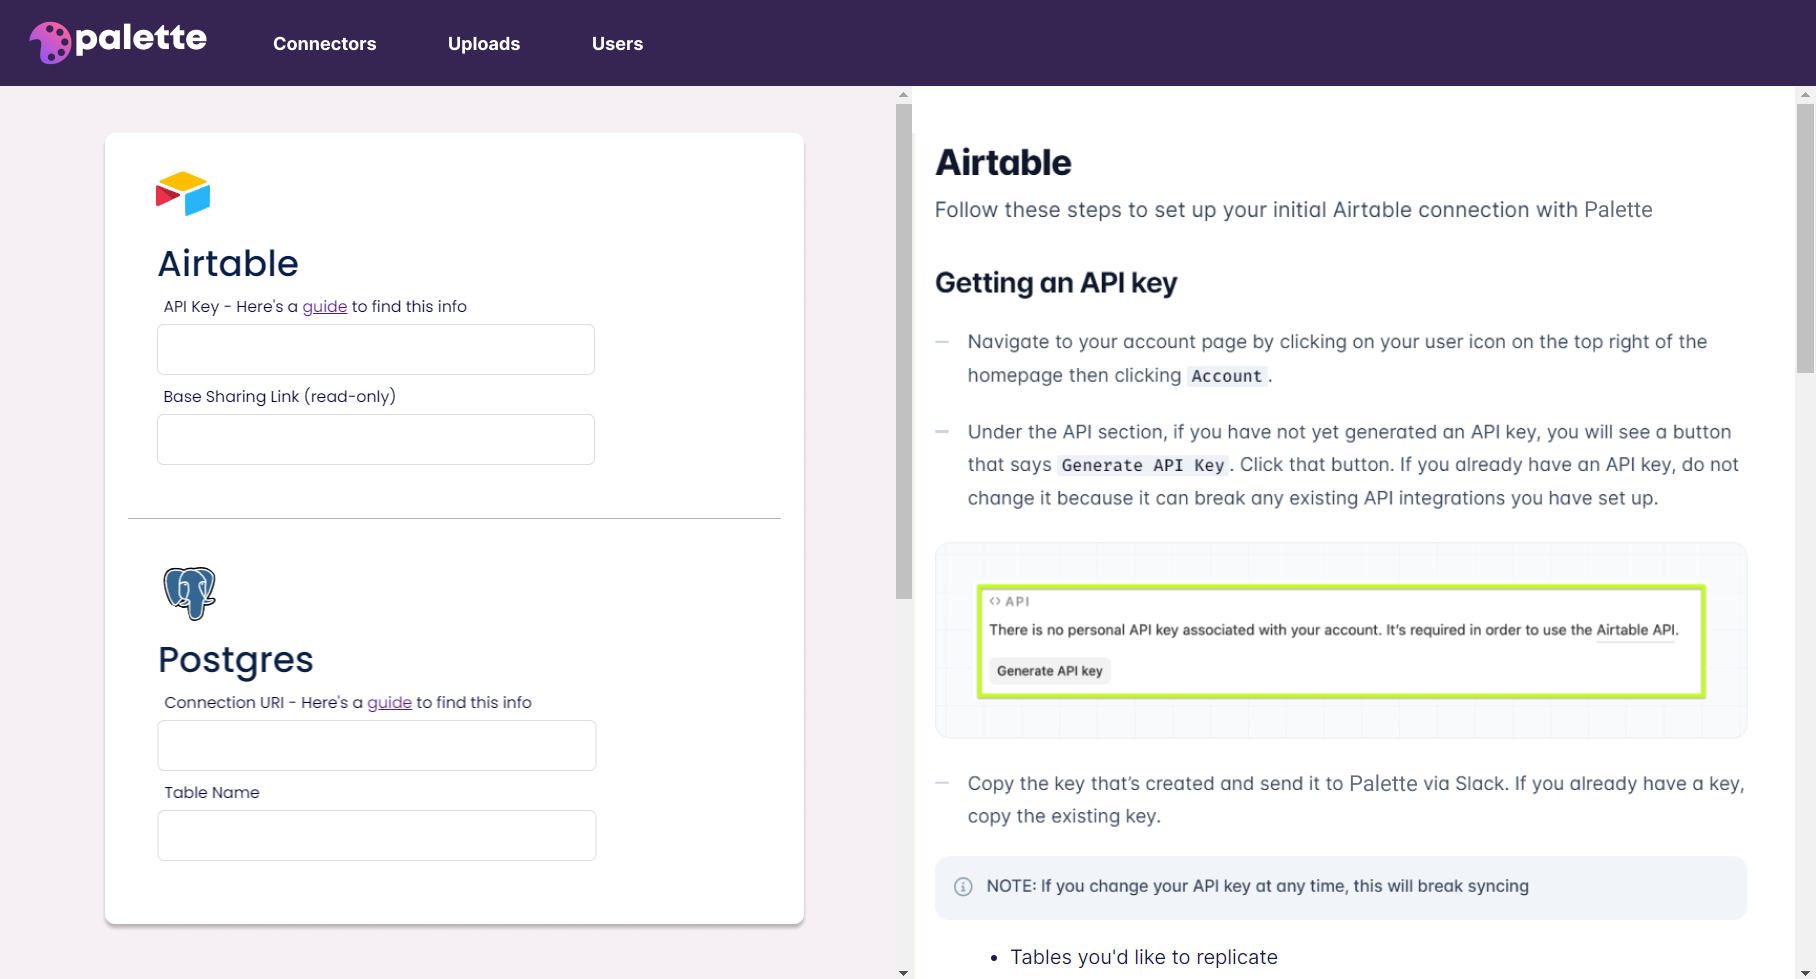The width and height of the screenshot is (1816, 979).
Task: Focus the Table Name input field
Action: pos(377,835)
